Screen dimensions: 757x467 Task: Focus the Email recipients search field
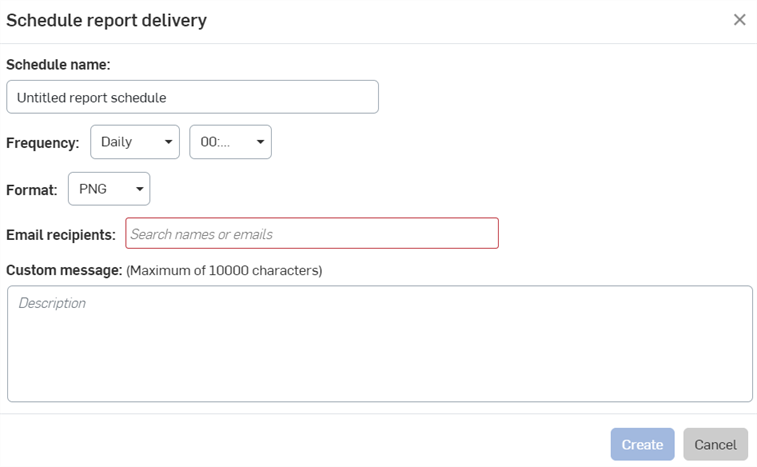coord(312,233)
